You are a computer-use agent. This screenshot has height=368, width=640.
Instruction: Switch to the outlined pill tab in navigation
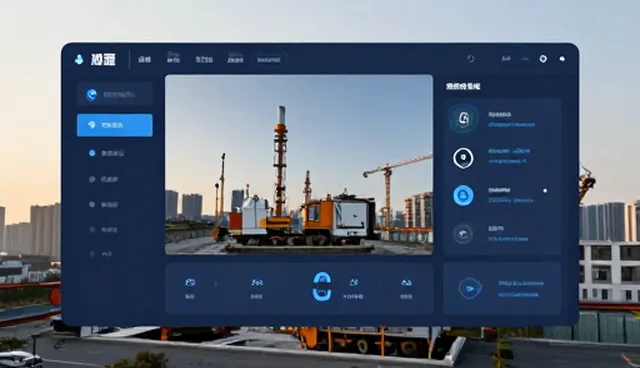[x=269, y=60]
